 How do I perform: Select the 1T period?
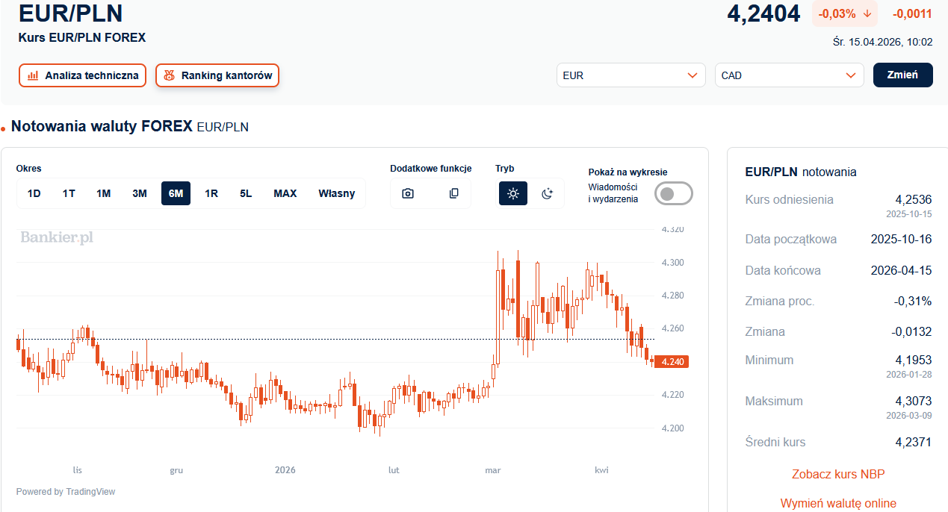[69, 193]
